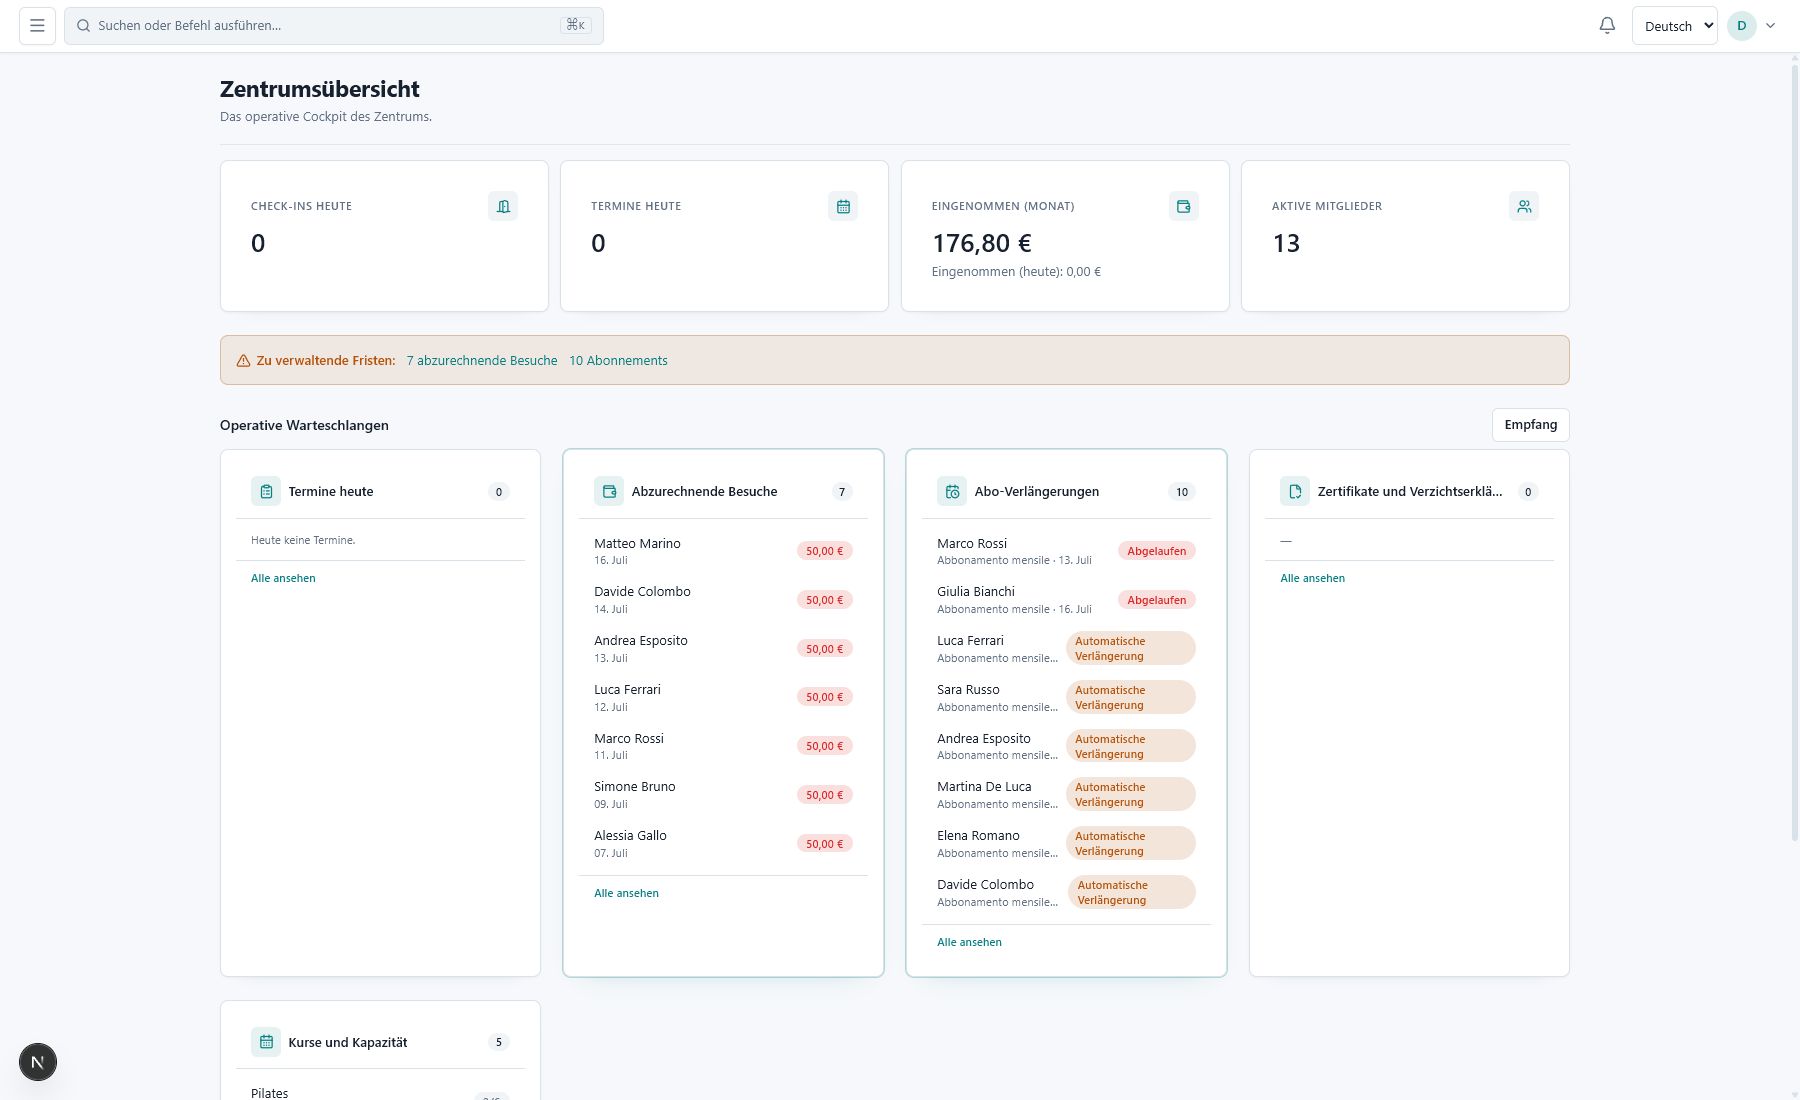Click the Next.js N dev badge

(x=38, y=1062)
